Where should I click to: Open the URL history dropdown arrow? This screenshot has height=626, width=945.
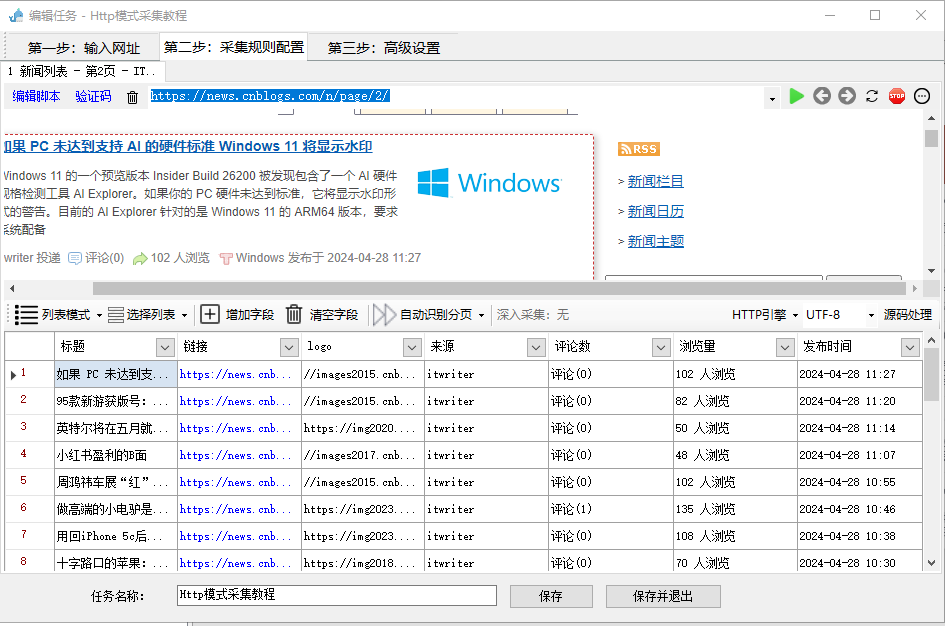(772, 99)
